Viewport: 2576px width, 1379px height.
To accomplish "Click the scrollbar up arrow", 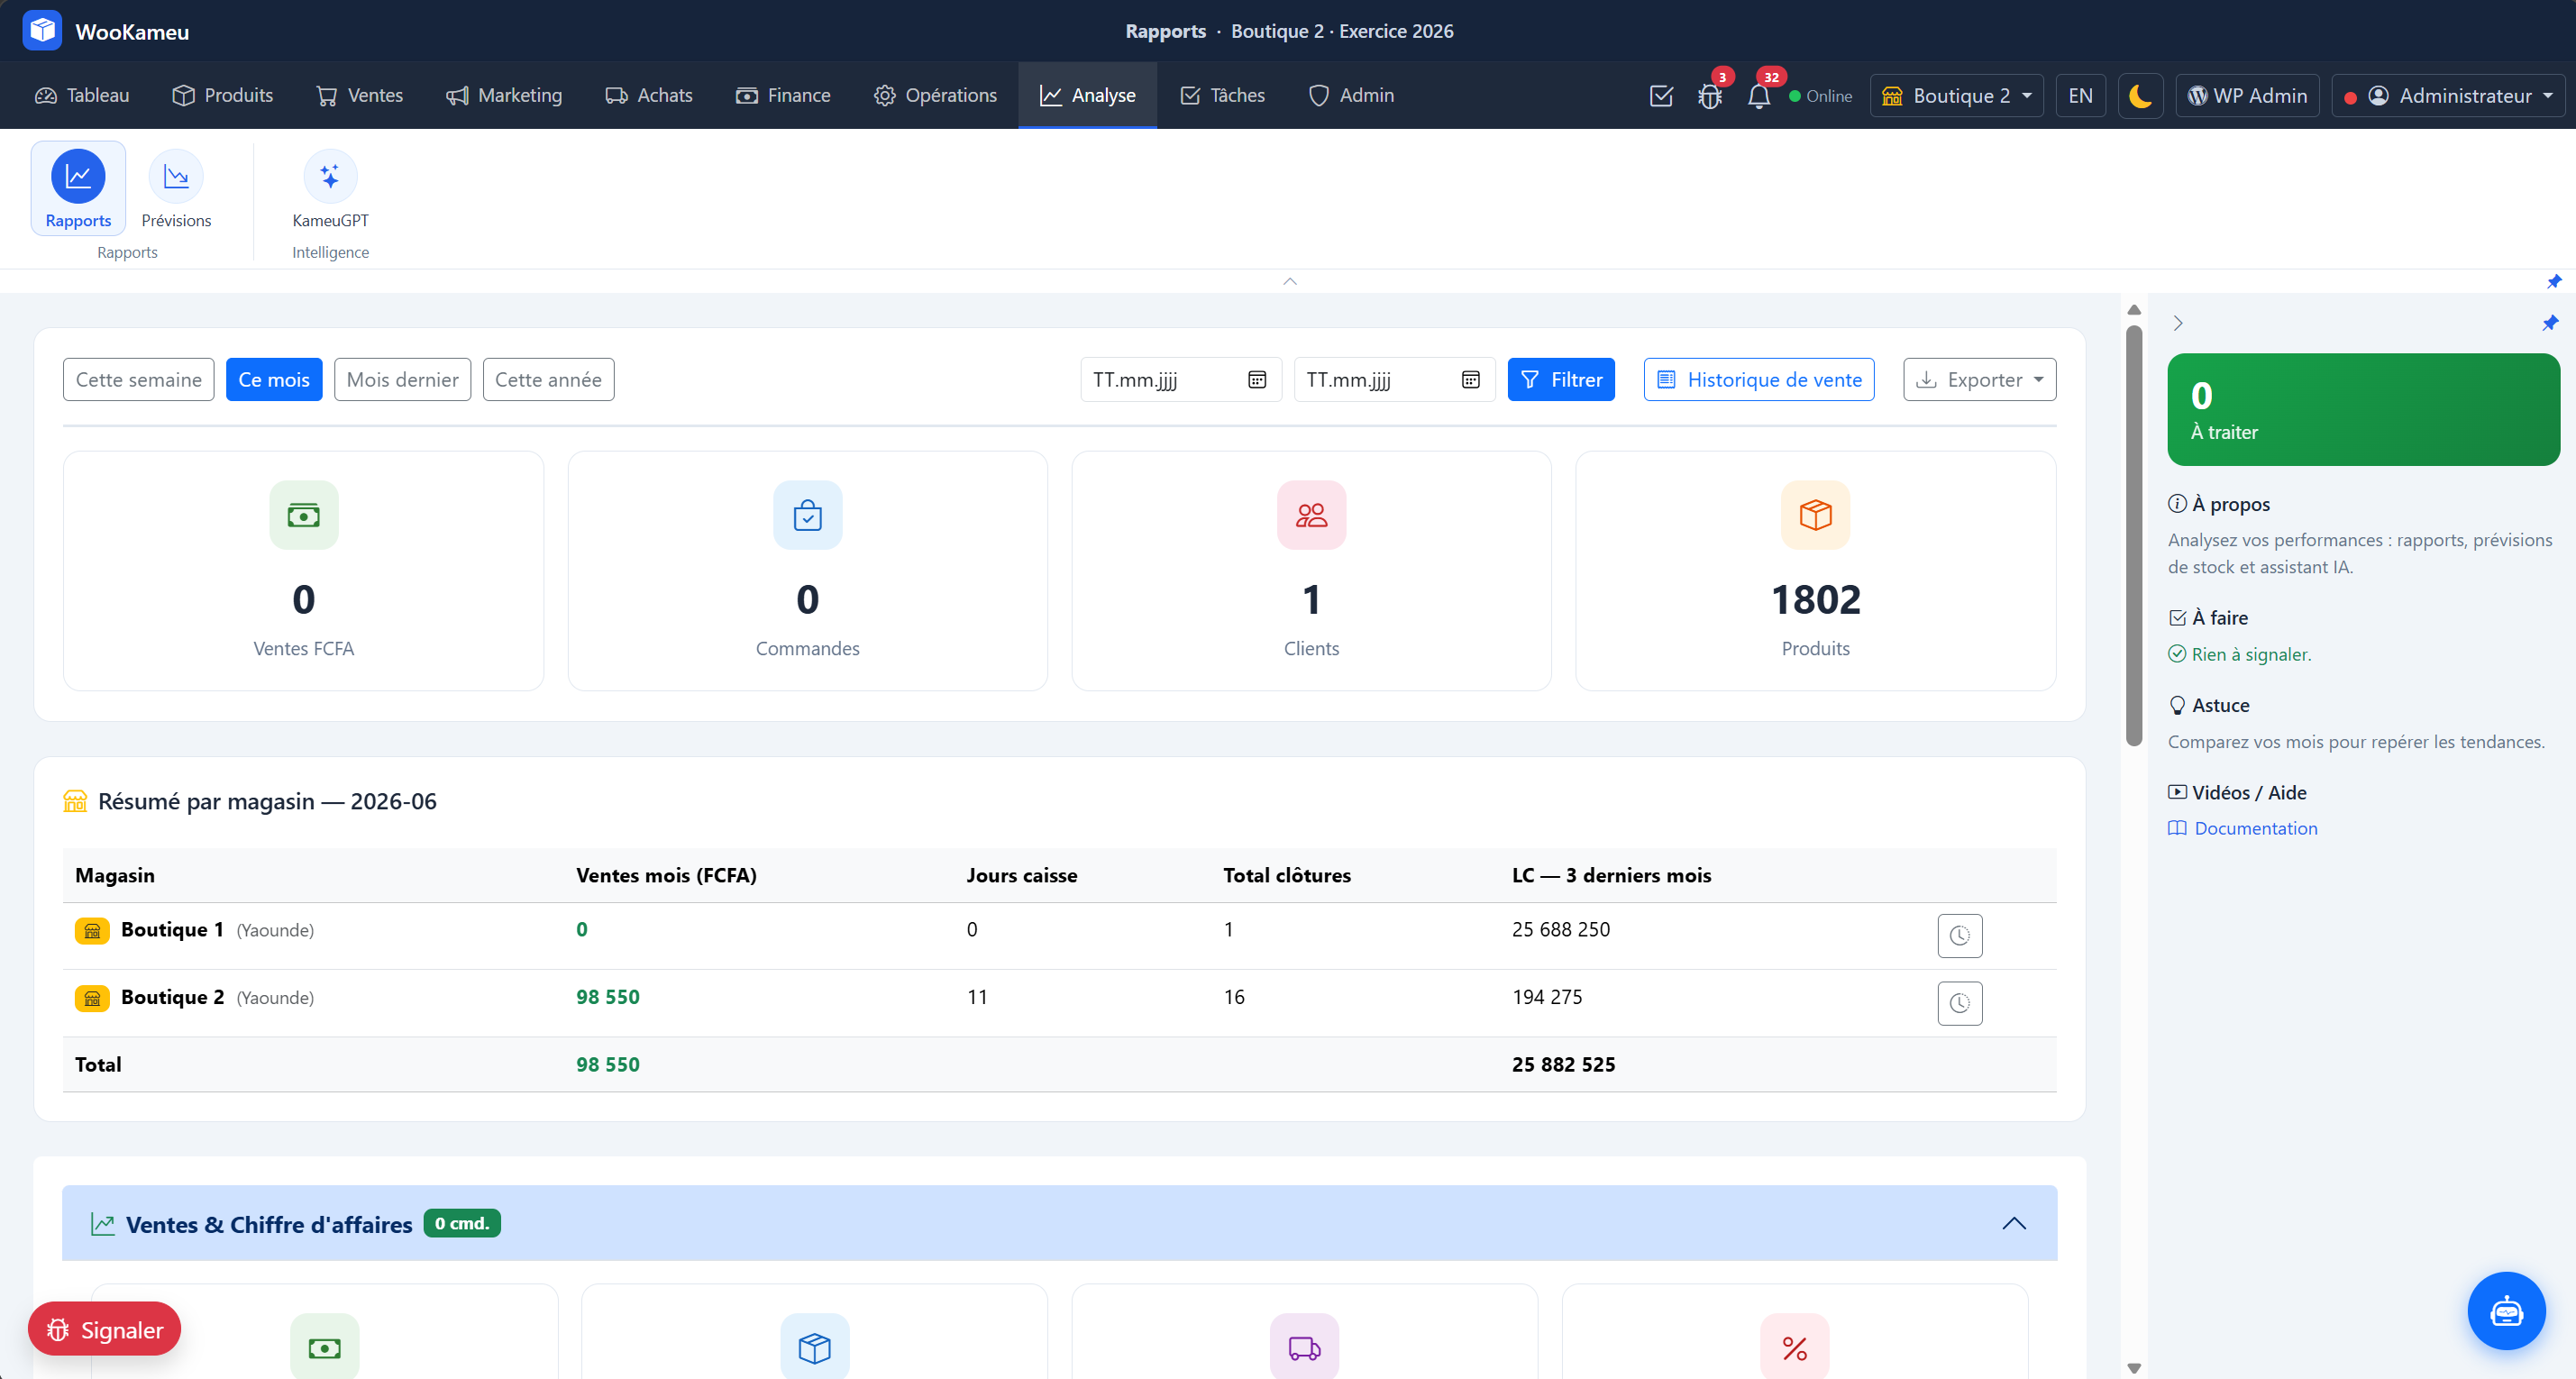I will click(2134, 310).
